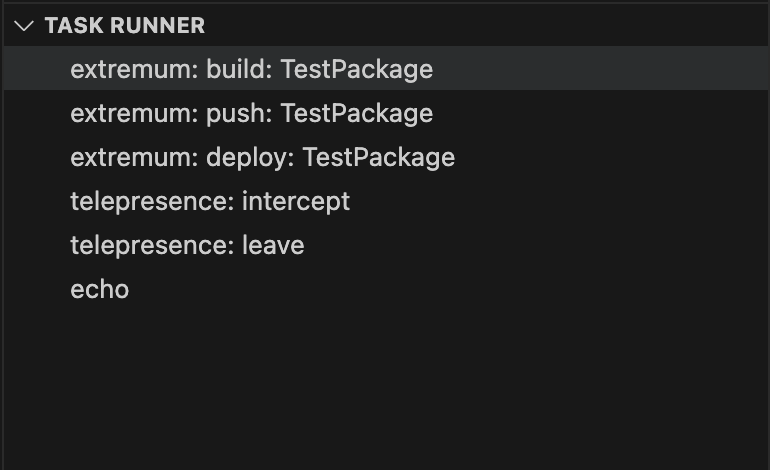
Task: Click the TASK RUNNER panel header title
Action: coord(124,26)
